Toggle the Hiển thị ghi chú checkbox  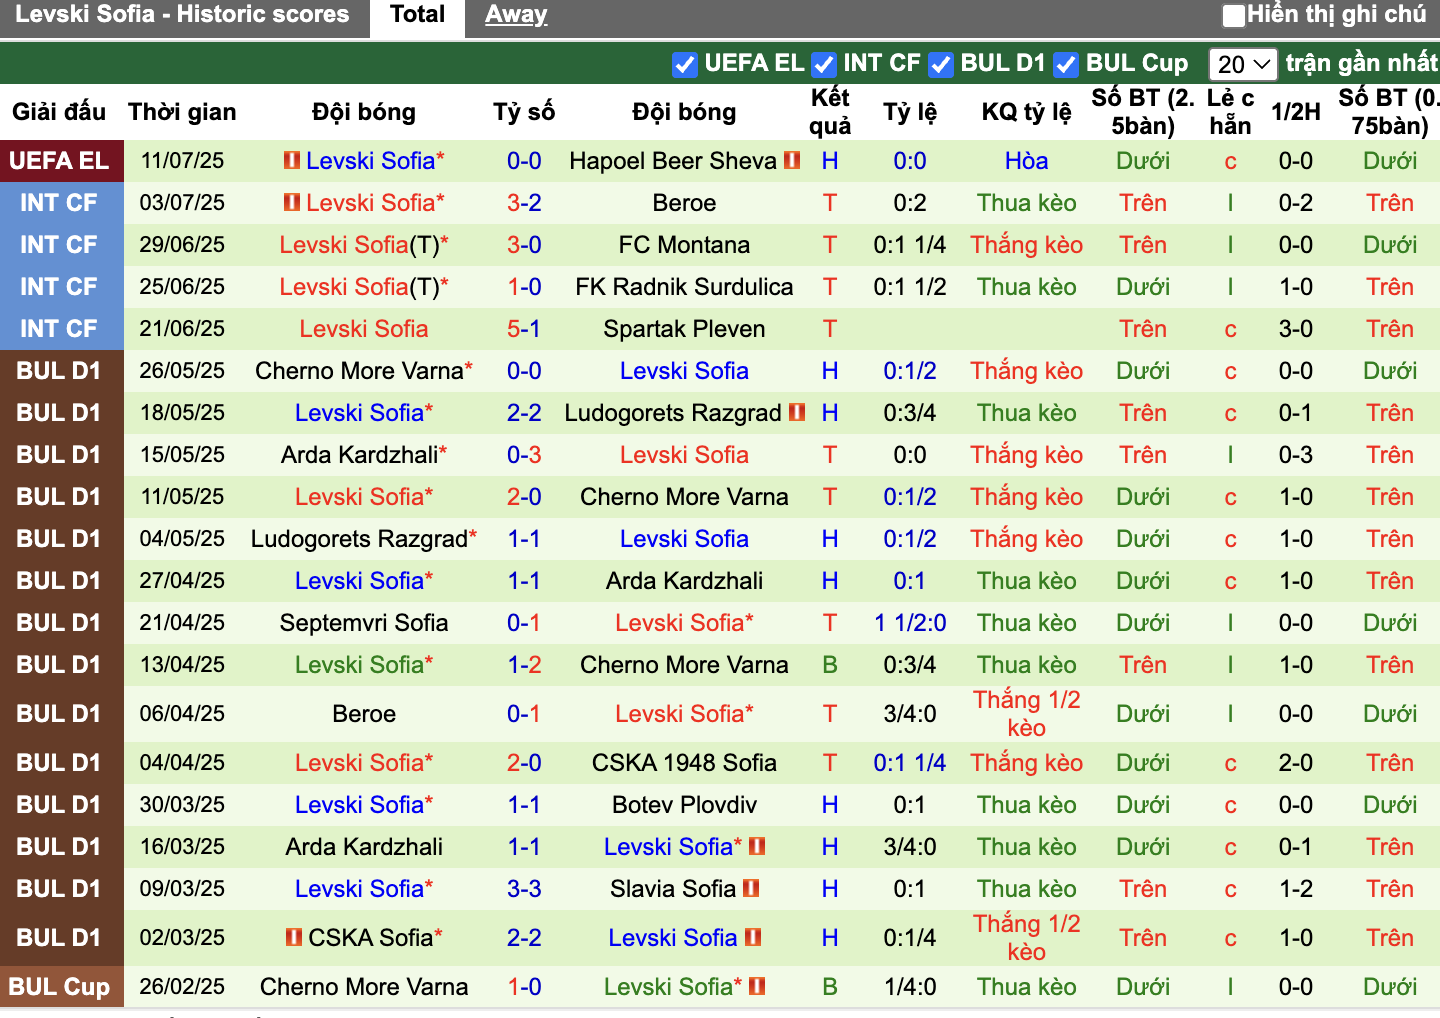1234,15
